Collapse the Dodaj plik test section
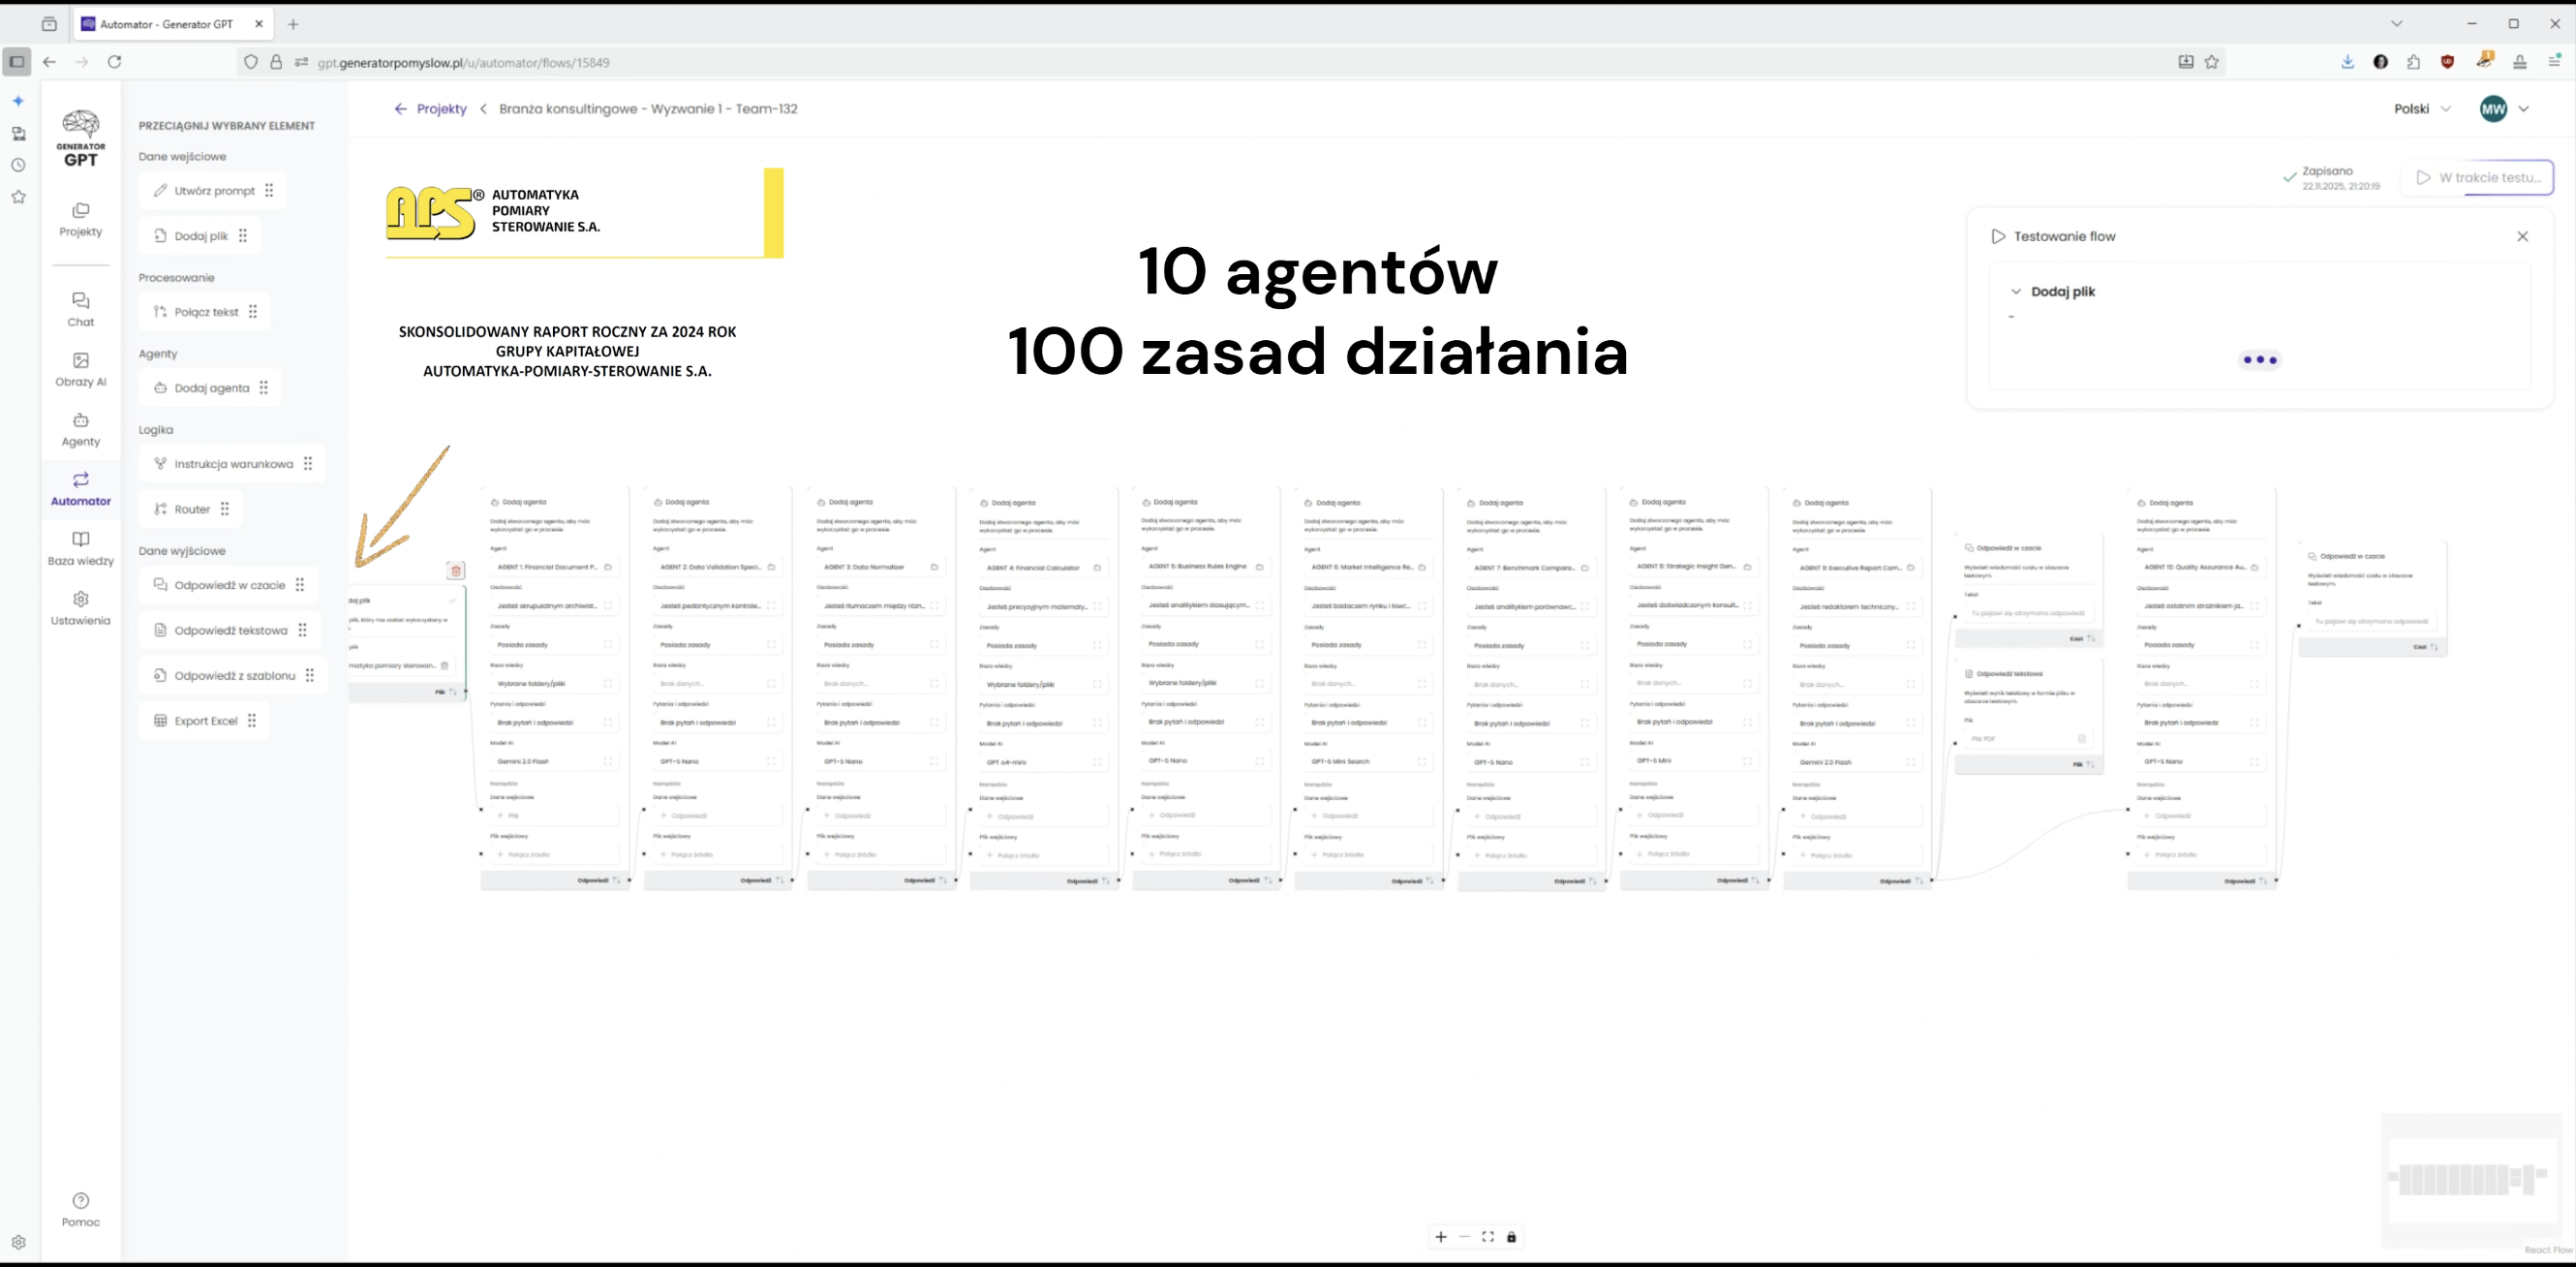The width and height of the screenshot is (2576, 1267). pos(2015,292)
